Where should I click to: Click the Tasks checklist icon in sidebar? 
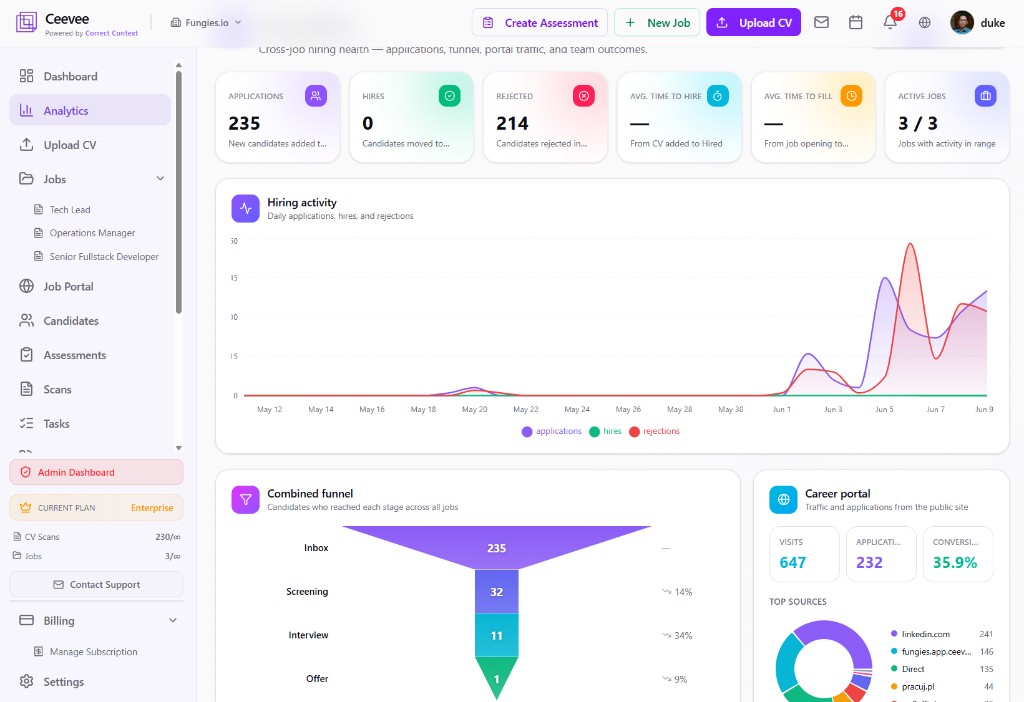click(x=26, y=423)
